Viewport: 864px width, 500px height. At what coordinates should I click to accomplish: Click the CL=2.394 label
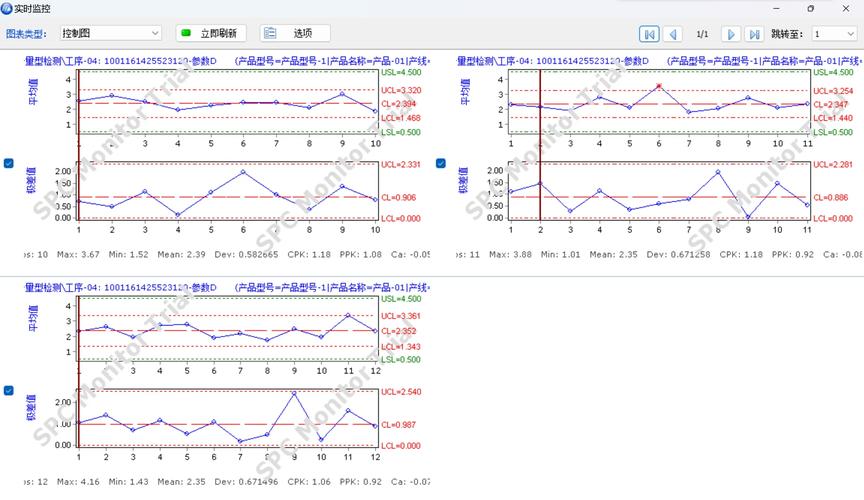pos(399,104)
